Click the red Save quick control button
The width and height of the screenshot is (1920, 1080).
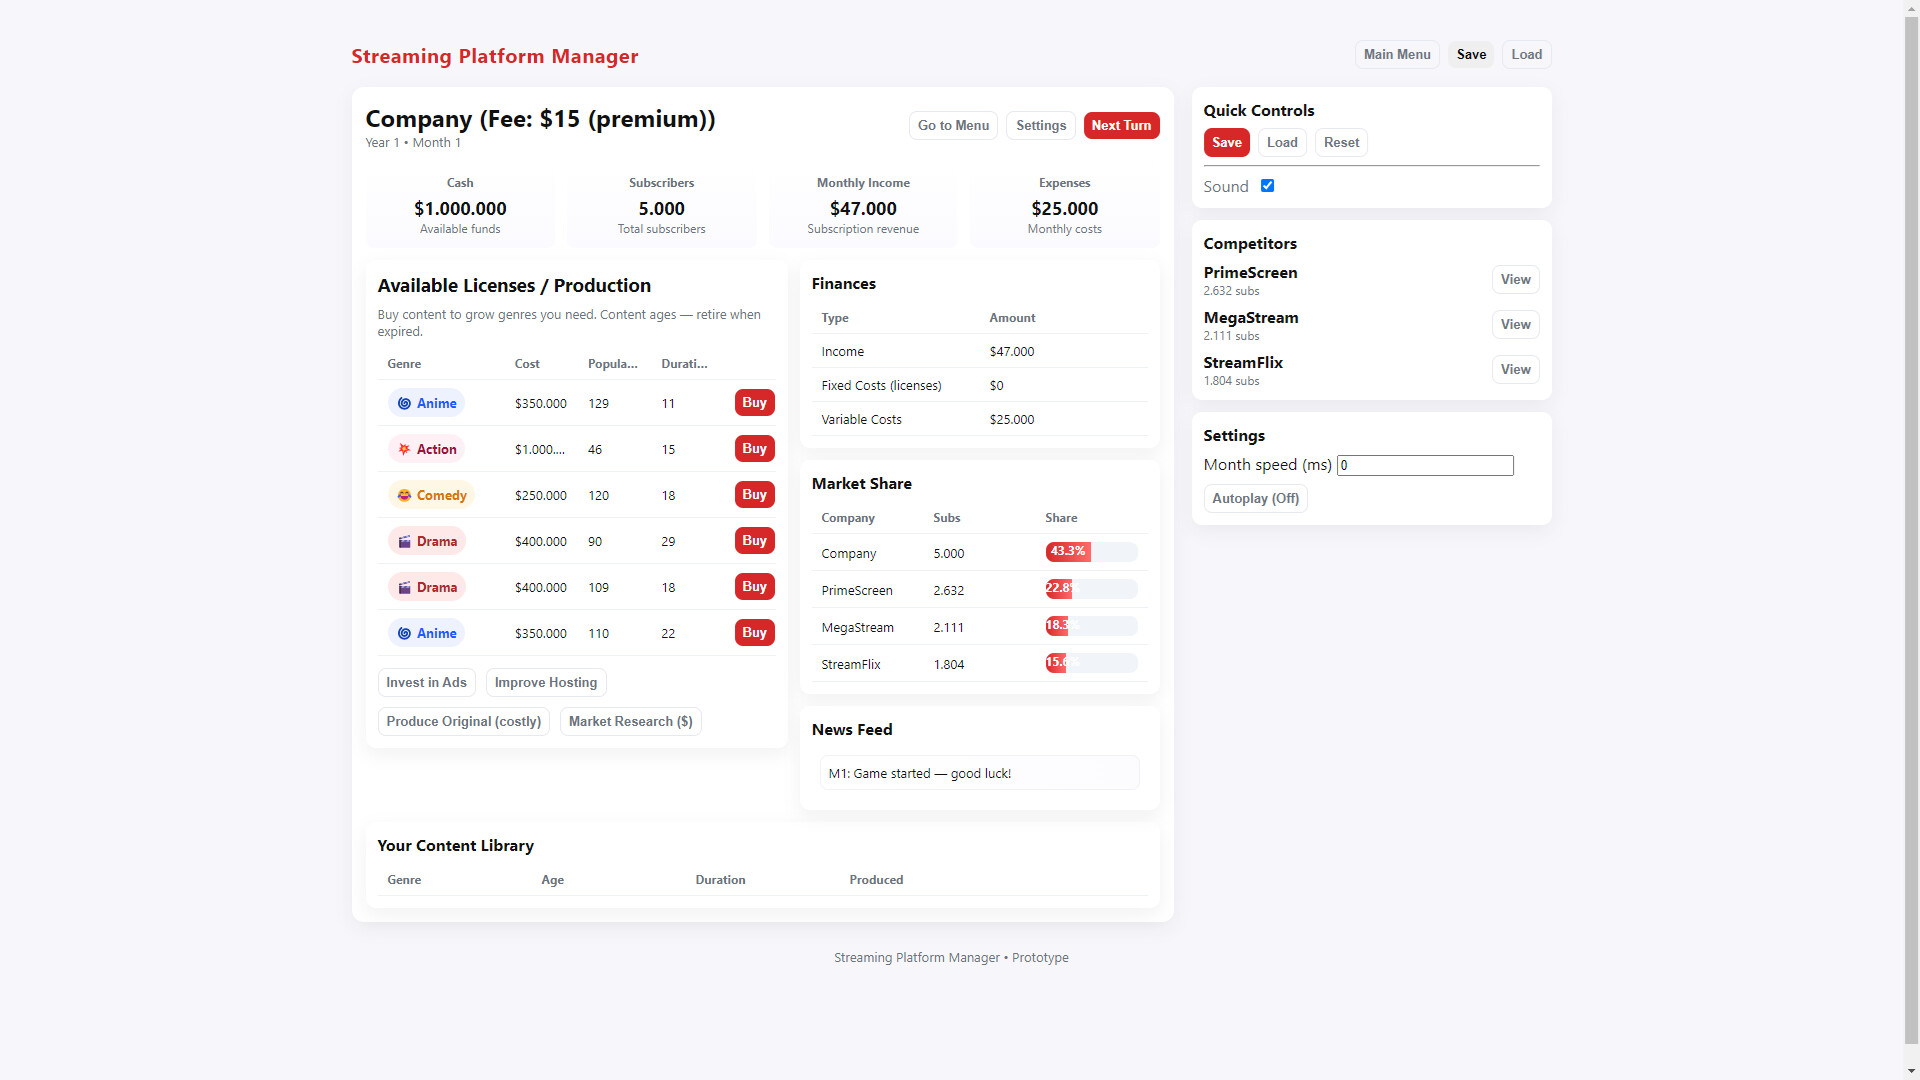pos(1226,142)
